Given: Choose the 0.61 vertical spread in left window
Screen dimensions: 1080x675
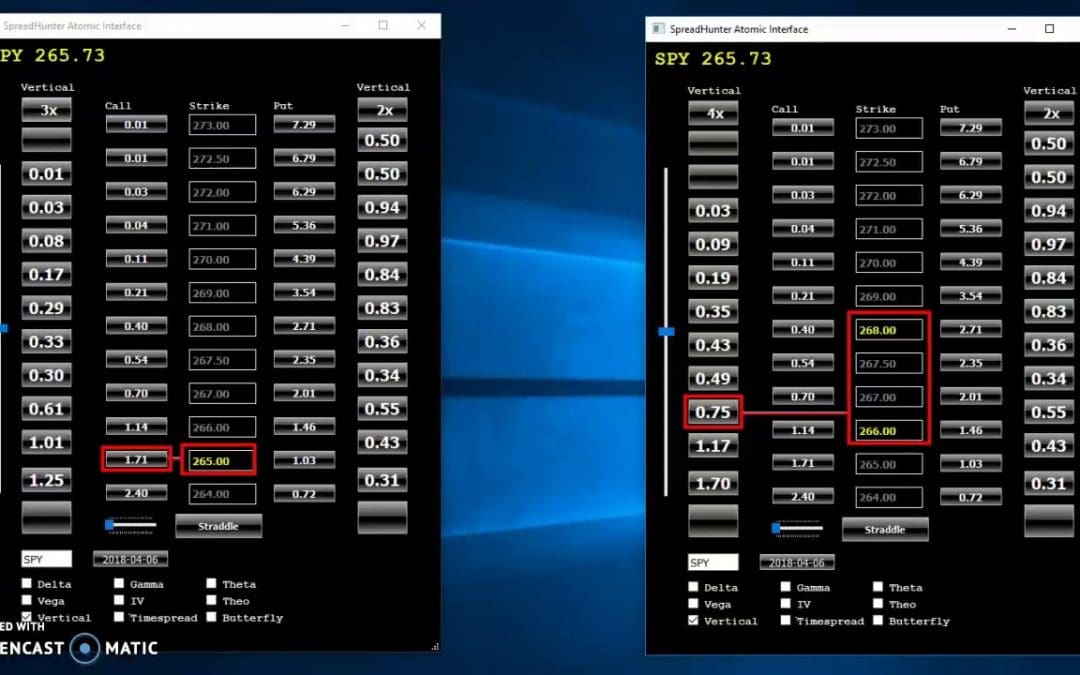Looking at the screenshot, I should pos(47,409).
